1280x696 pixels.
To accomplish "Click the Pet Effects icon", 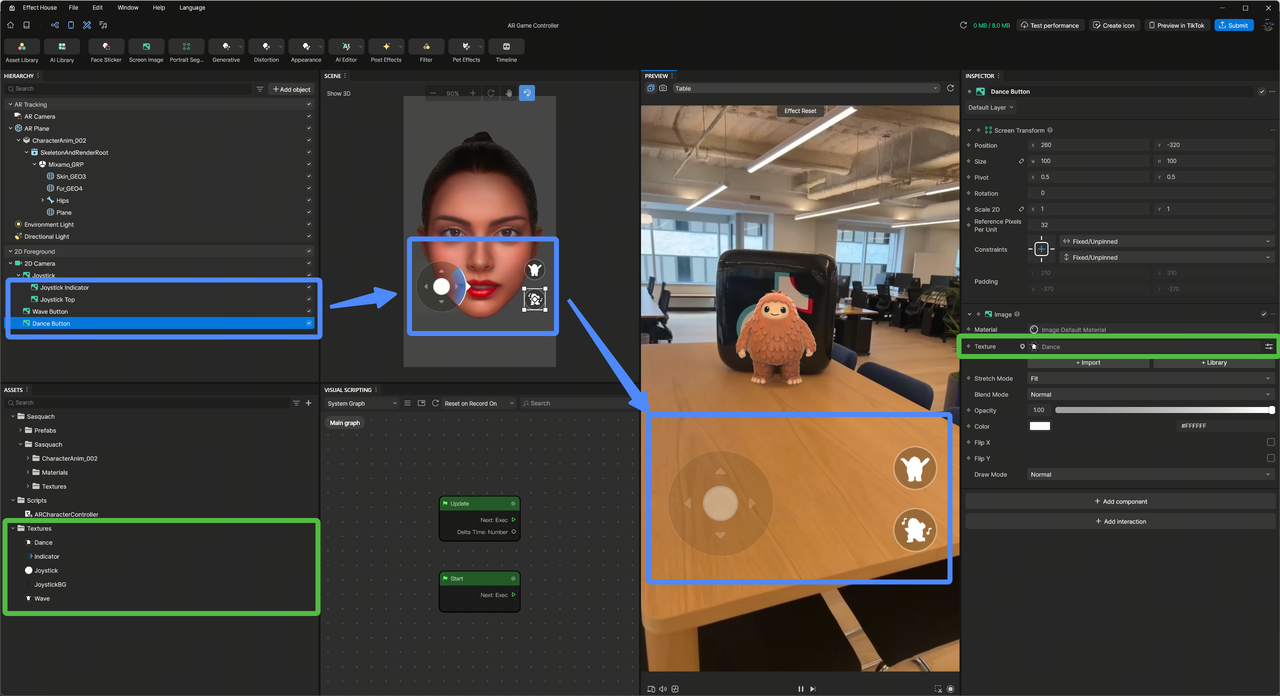I will [x=466, y=47].
